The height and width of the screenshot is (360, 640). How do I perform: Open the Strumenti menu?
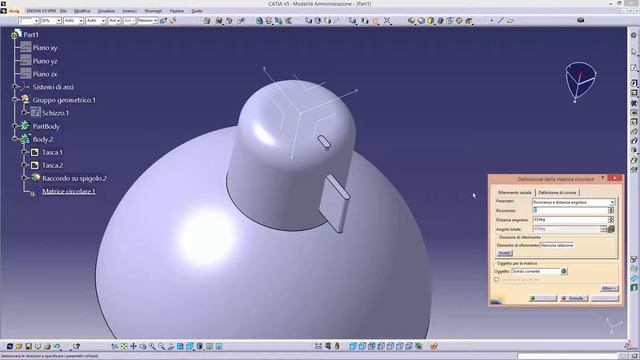click(153, 11)
